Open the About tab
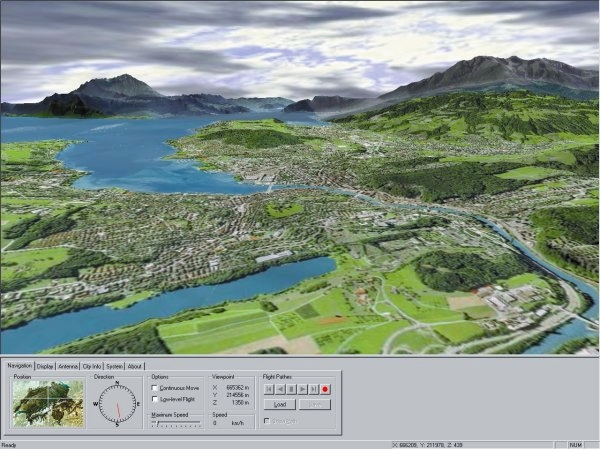The image size is (600, 449). tap(135, 366)
